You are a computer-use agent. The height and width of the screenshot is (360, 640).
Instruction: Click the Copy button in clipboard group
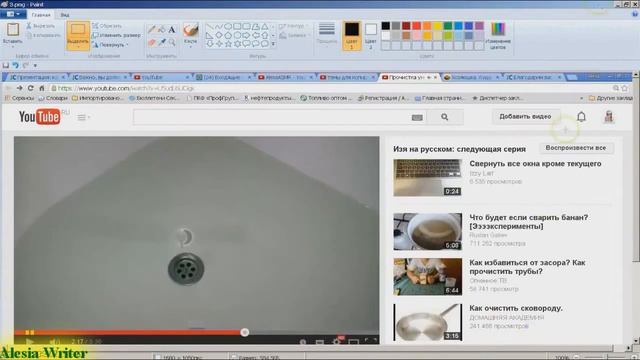(43, 36)
